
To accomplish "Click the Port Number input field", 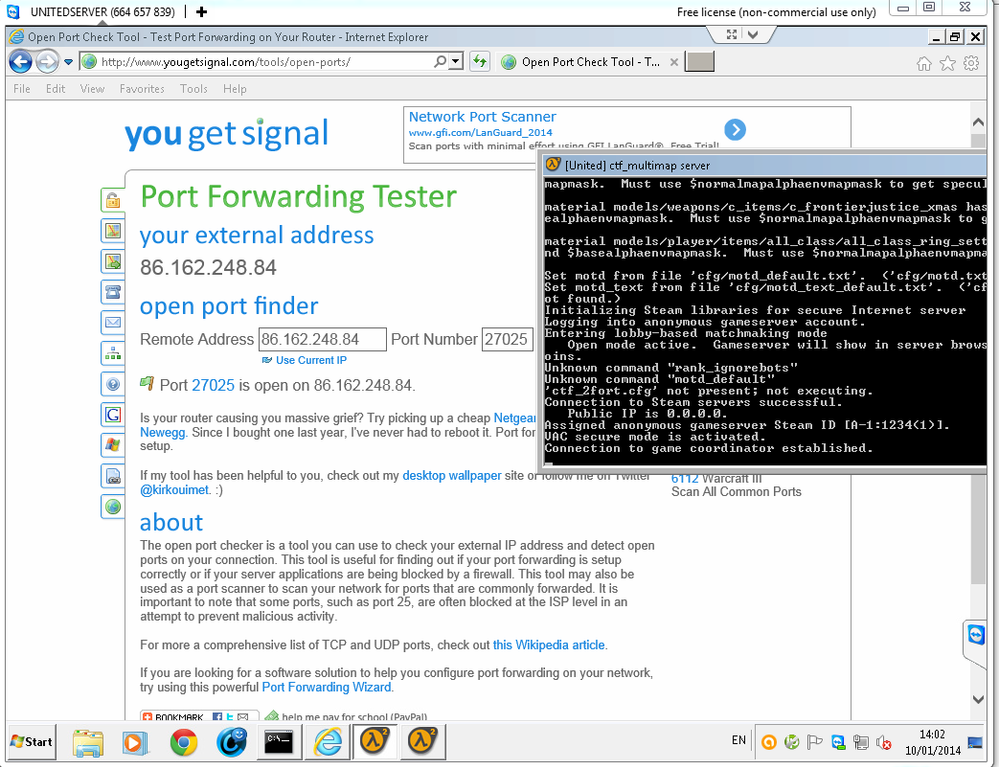I will (507, 340).
